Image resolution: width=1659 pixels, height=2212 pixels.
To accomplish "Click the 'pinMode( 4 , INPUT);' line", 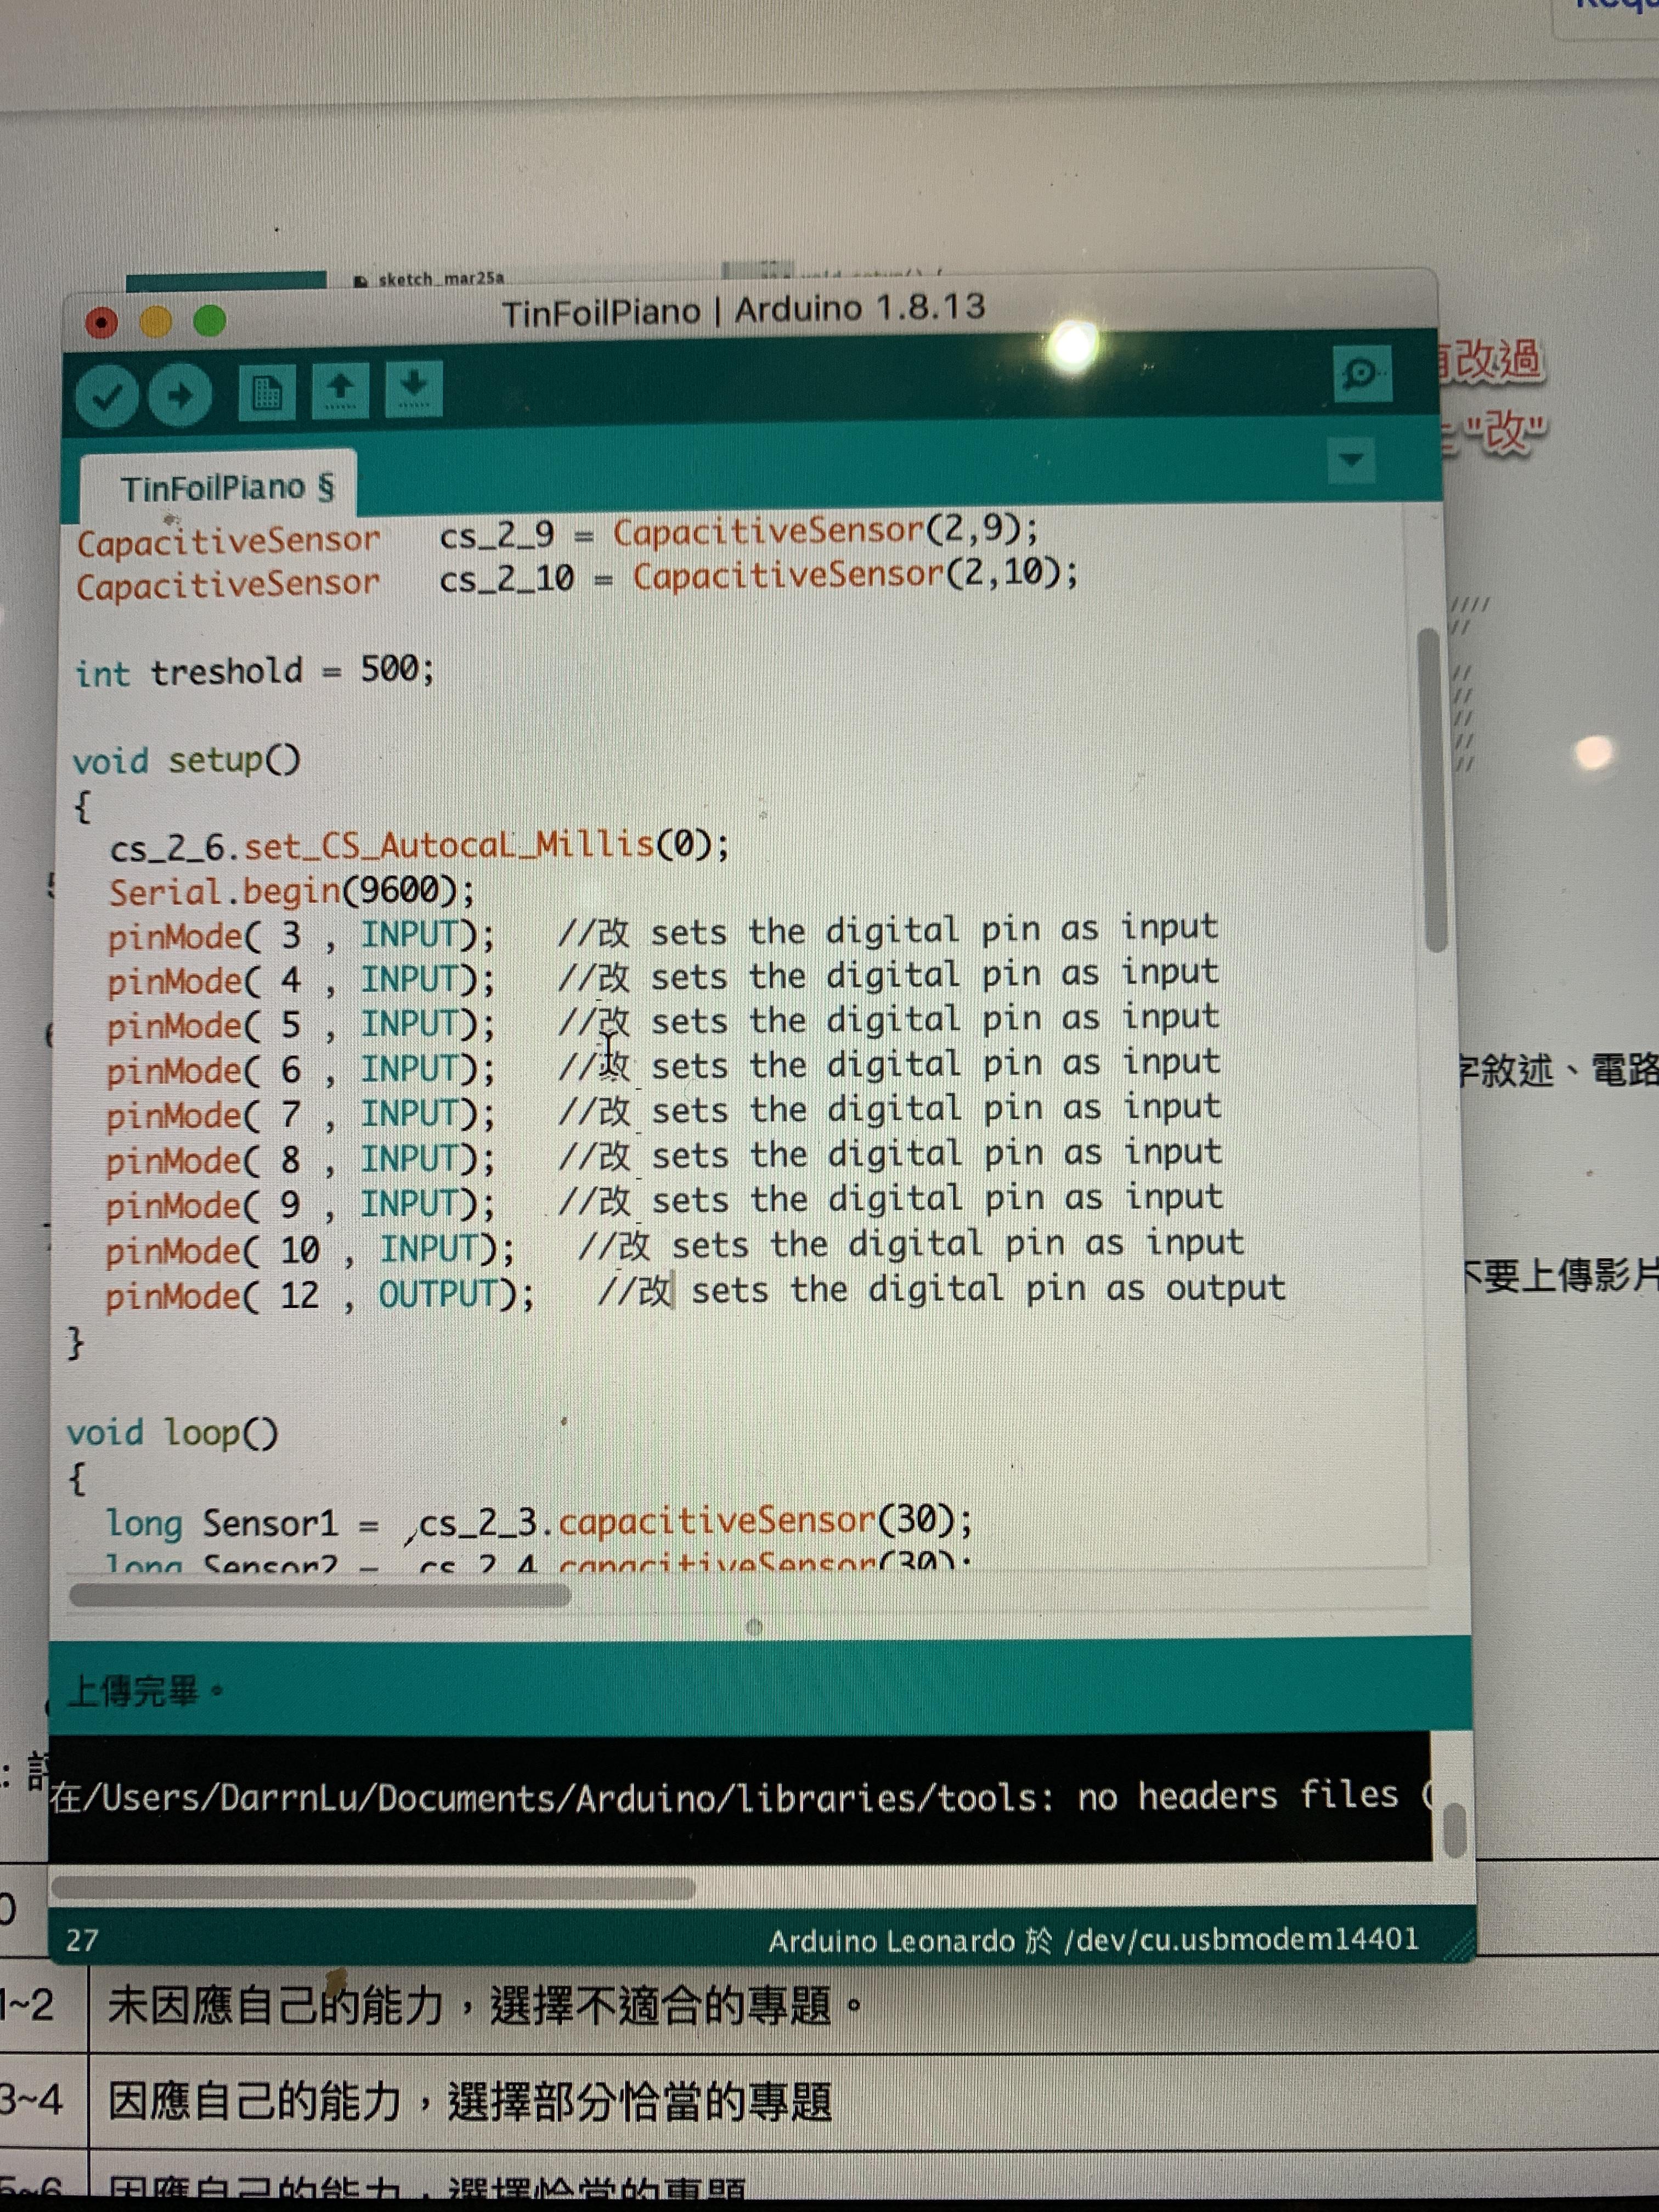I will coord(300,981).
